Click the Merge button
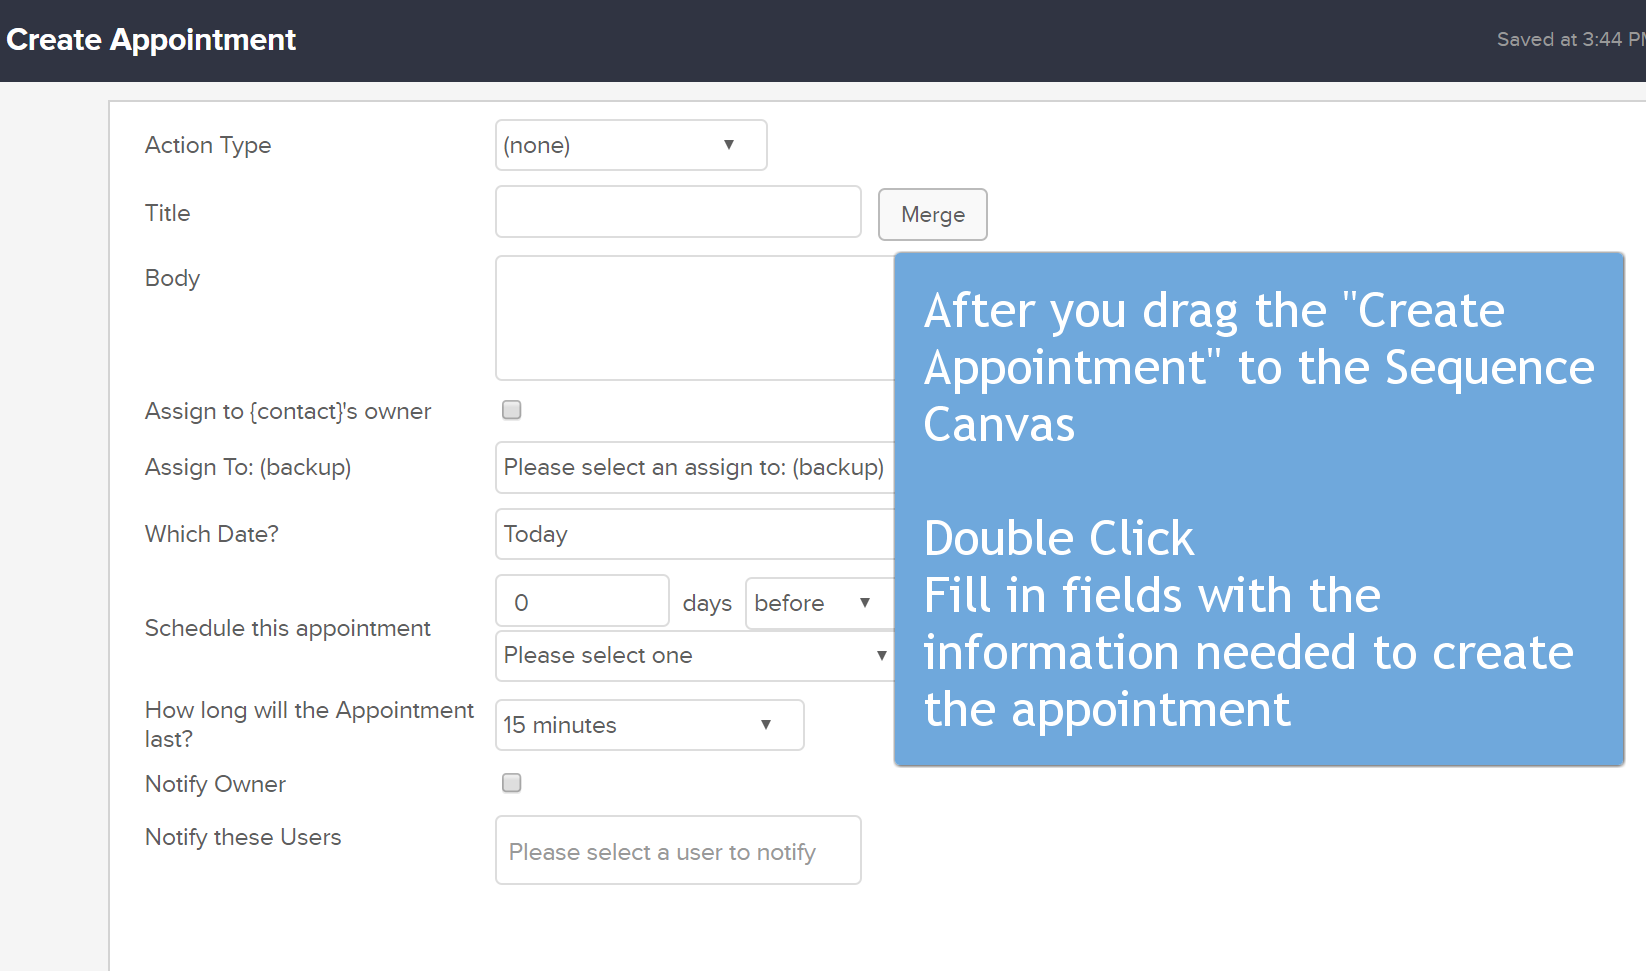 click(x=932, y=214)
